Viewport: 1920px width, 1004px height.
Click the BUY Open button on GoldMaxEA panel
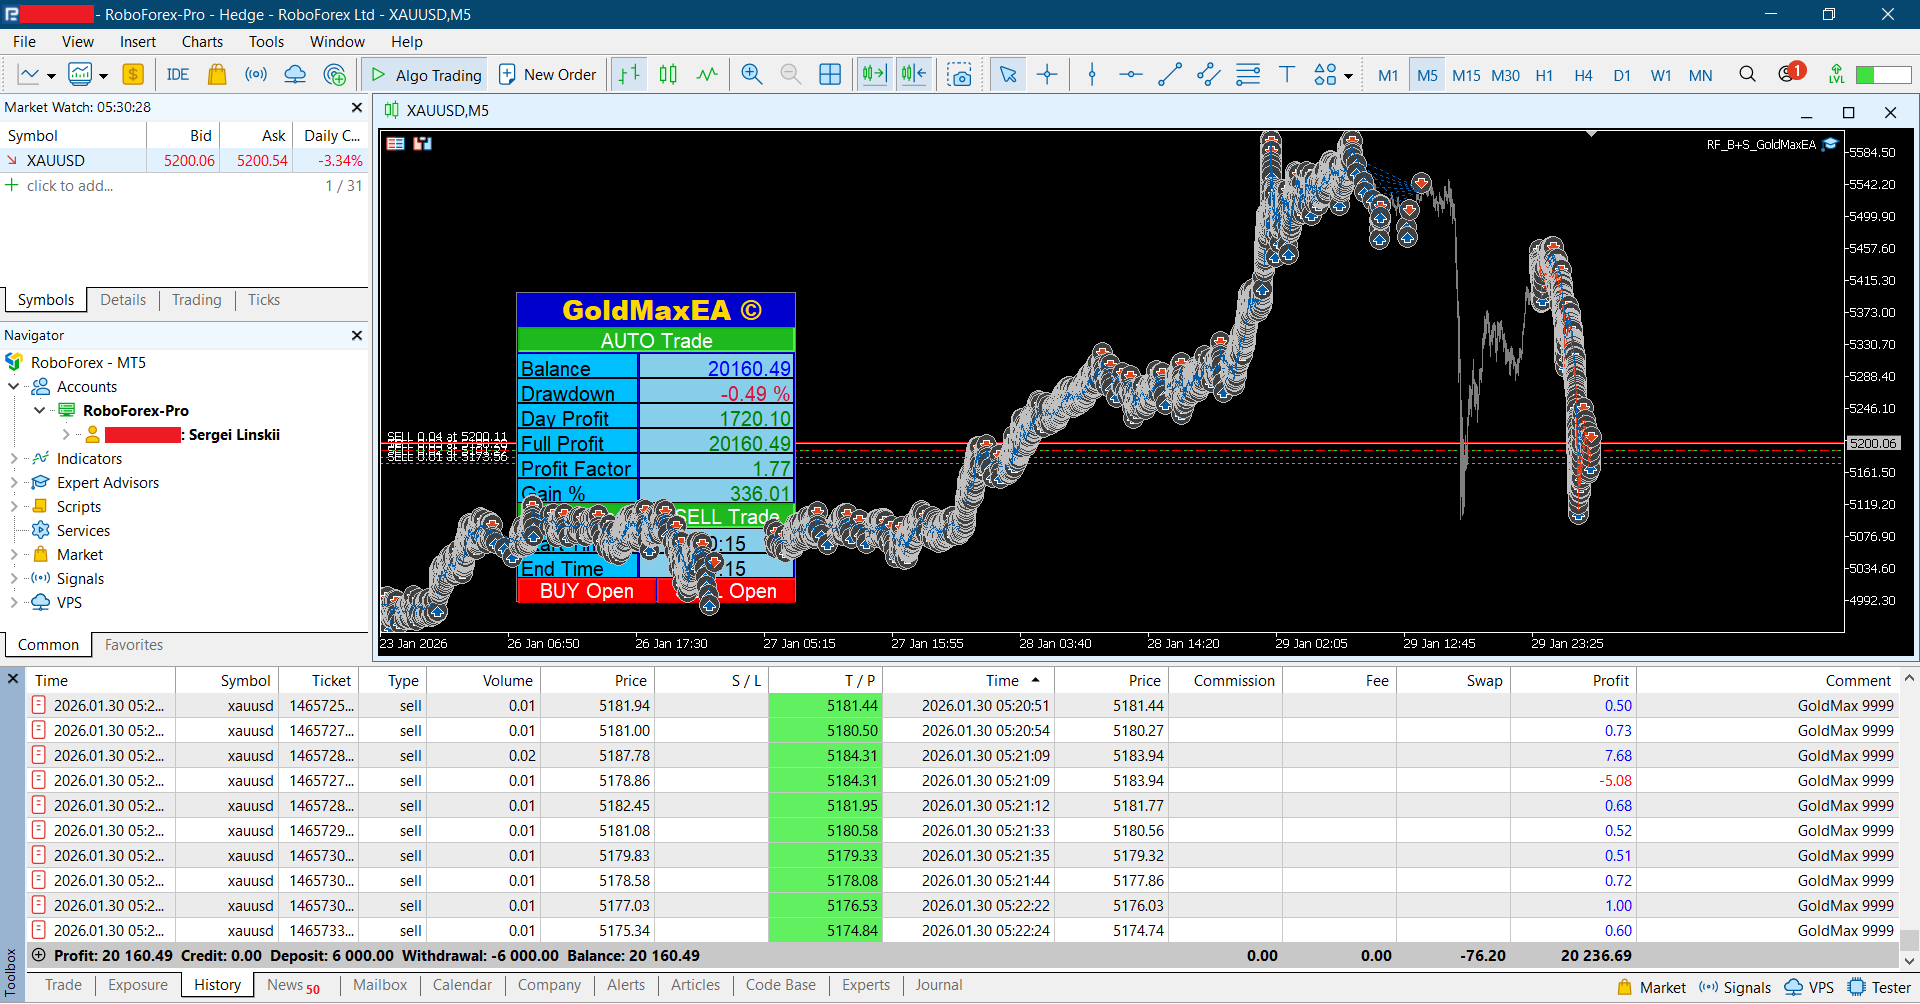(586, 591)
